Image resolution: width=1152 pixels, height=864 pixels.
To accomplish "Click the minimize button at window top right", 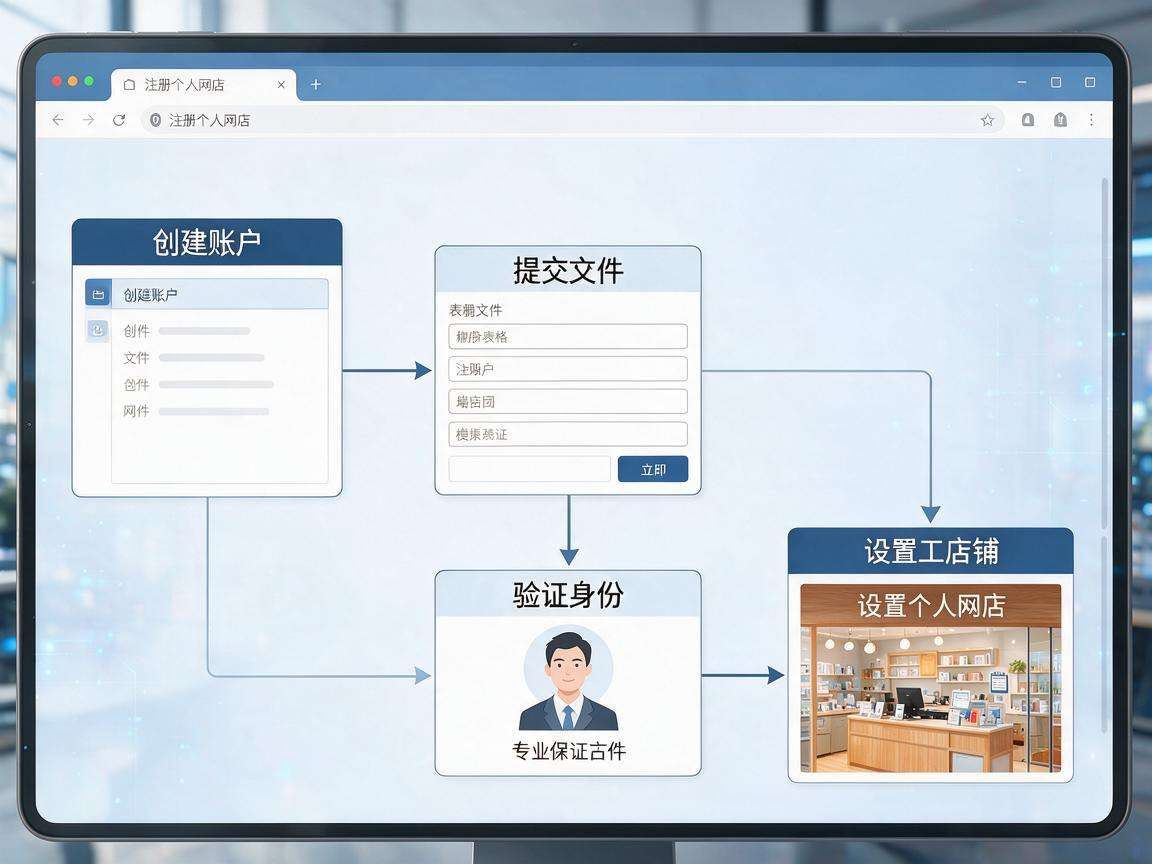I will point(1022,82).
